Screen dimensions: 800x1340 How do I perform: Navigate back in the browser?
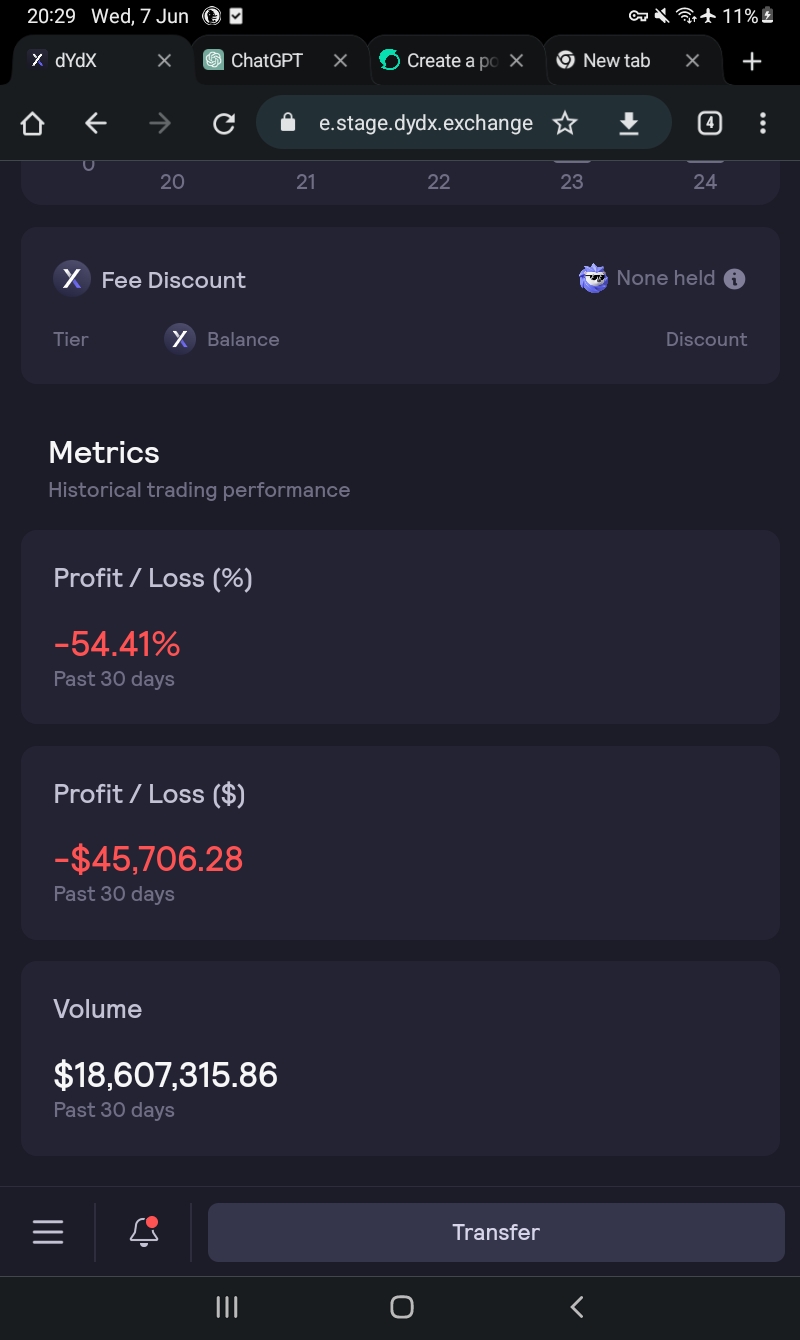[x=96, y=123]
